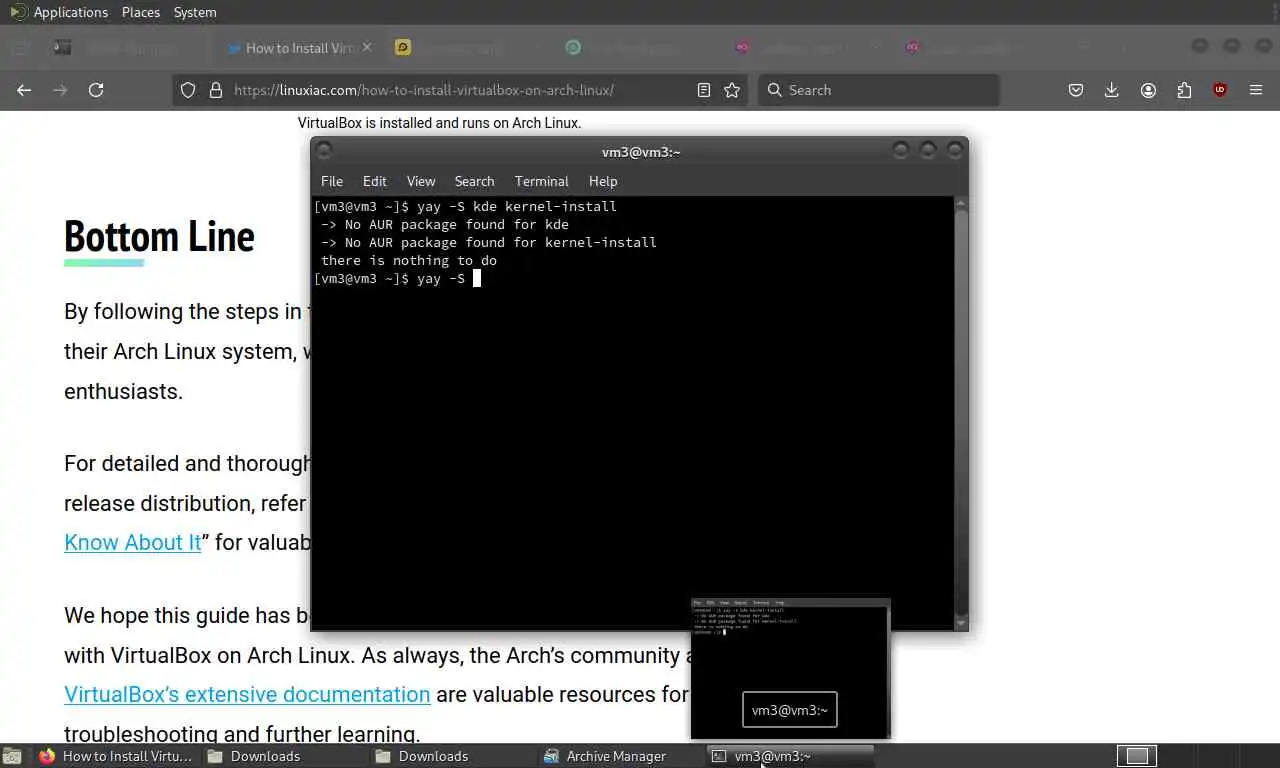
Task: Switch to Firefox How to Install Virtu taskbar entry
Action: click(116, 756)
